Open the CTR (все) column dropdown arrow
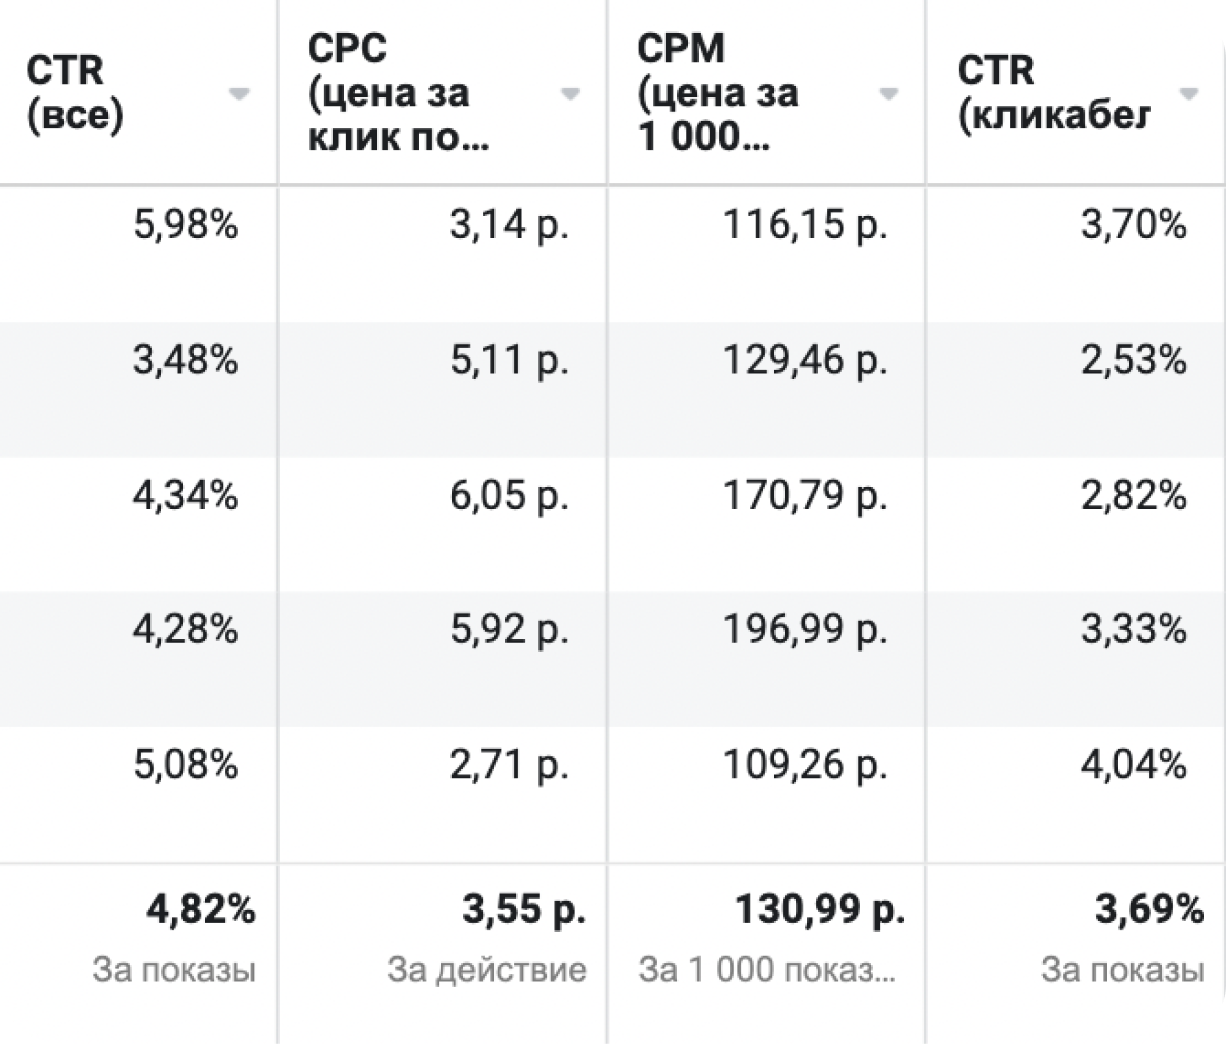 click(x=238, y=94)
